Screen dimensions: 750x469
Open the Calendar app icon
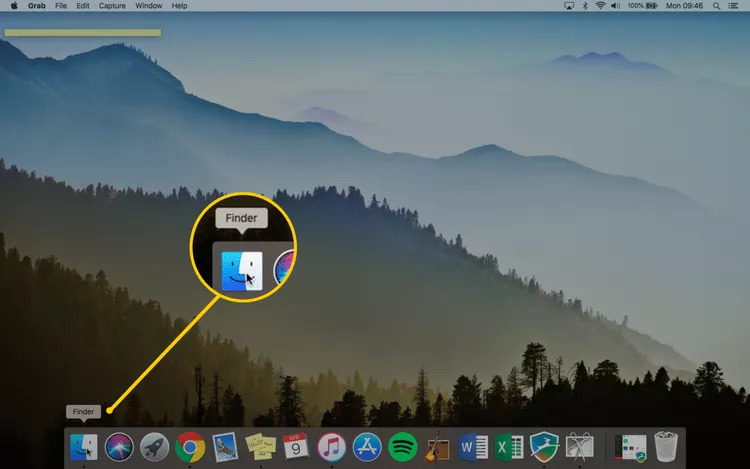(296, 446)
